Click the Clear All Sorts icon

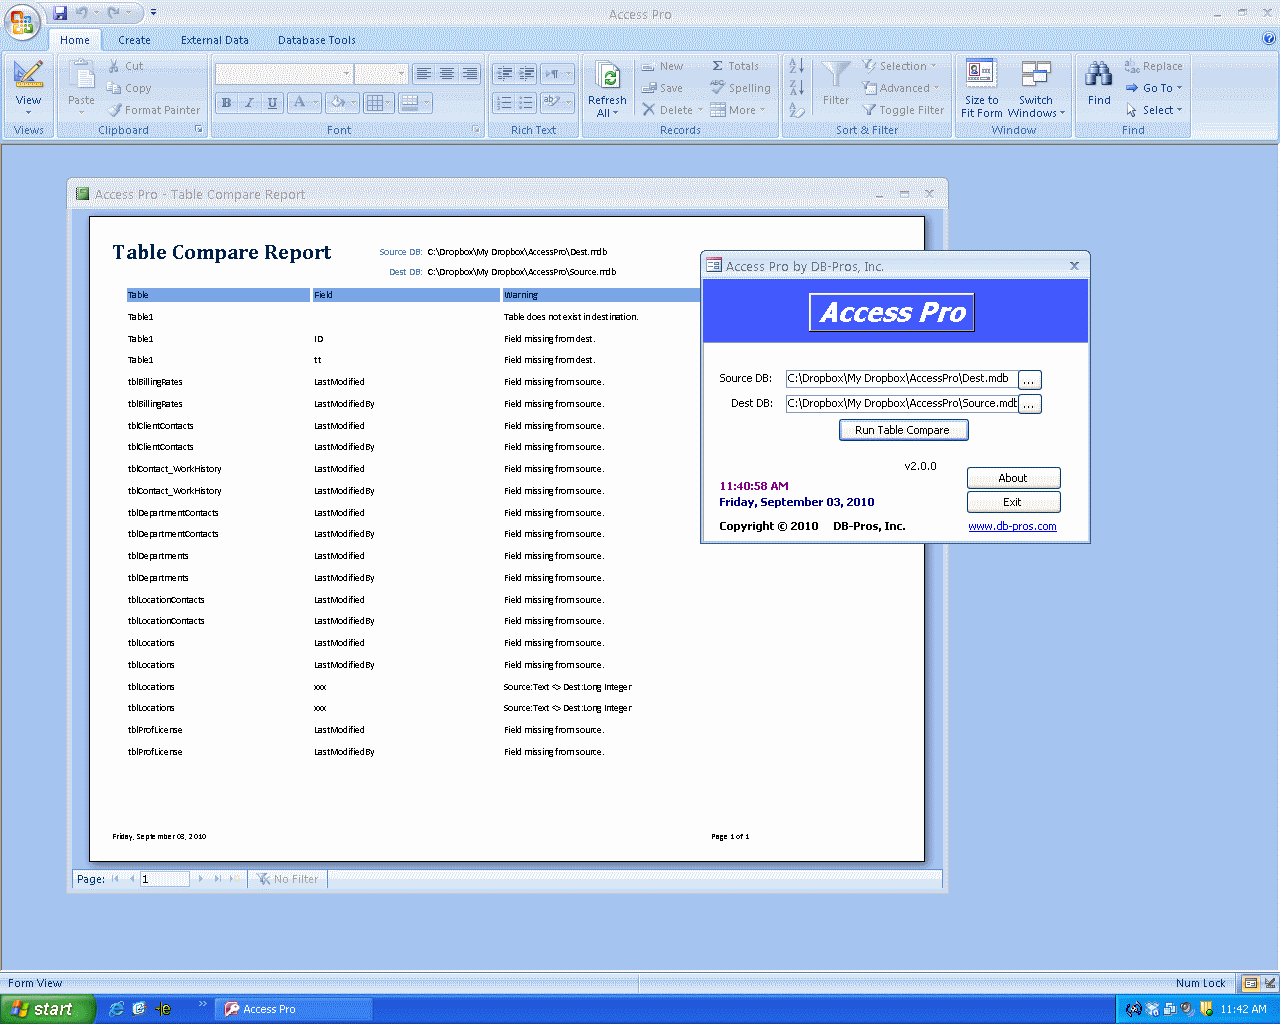tap(797, 110)
